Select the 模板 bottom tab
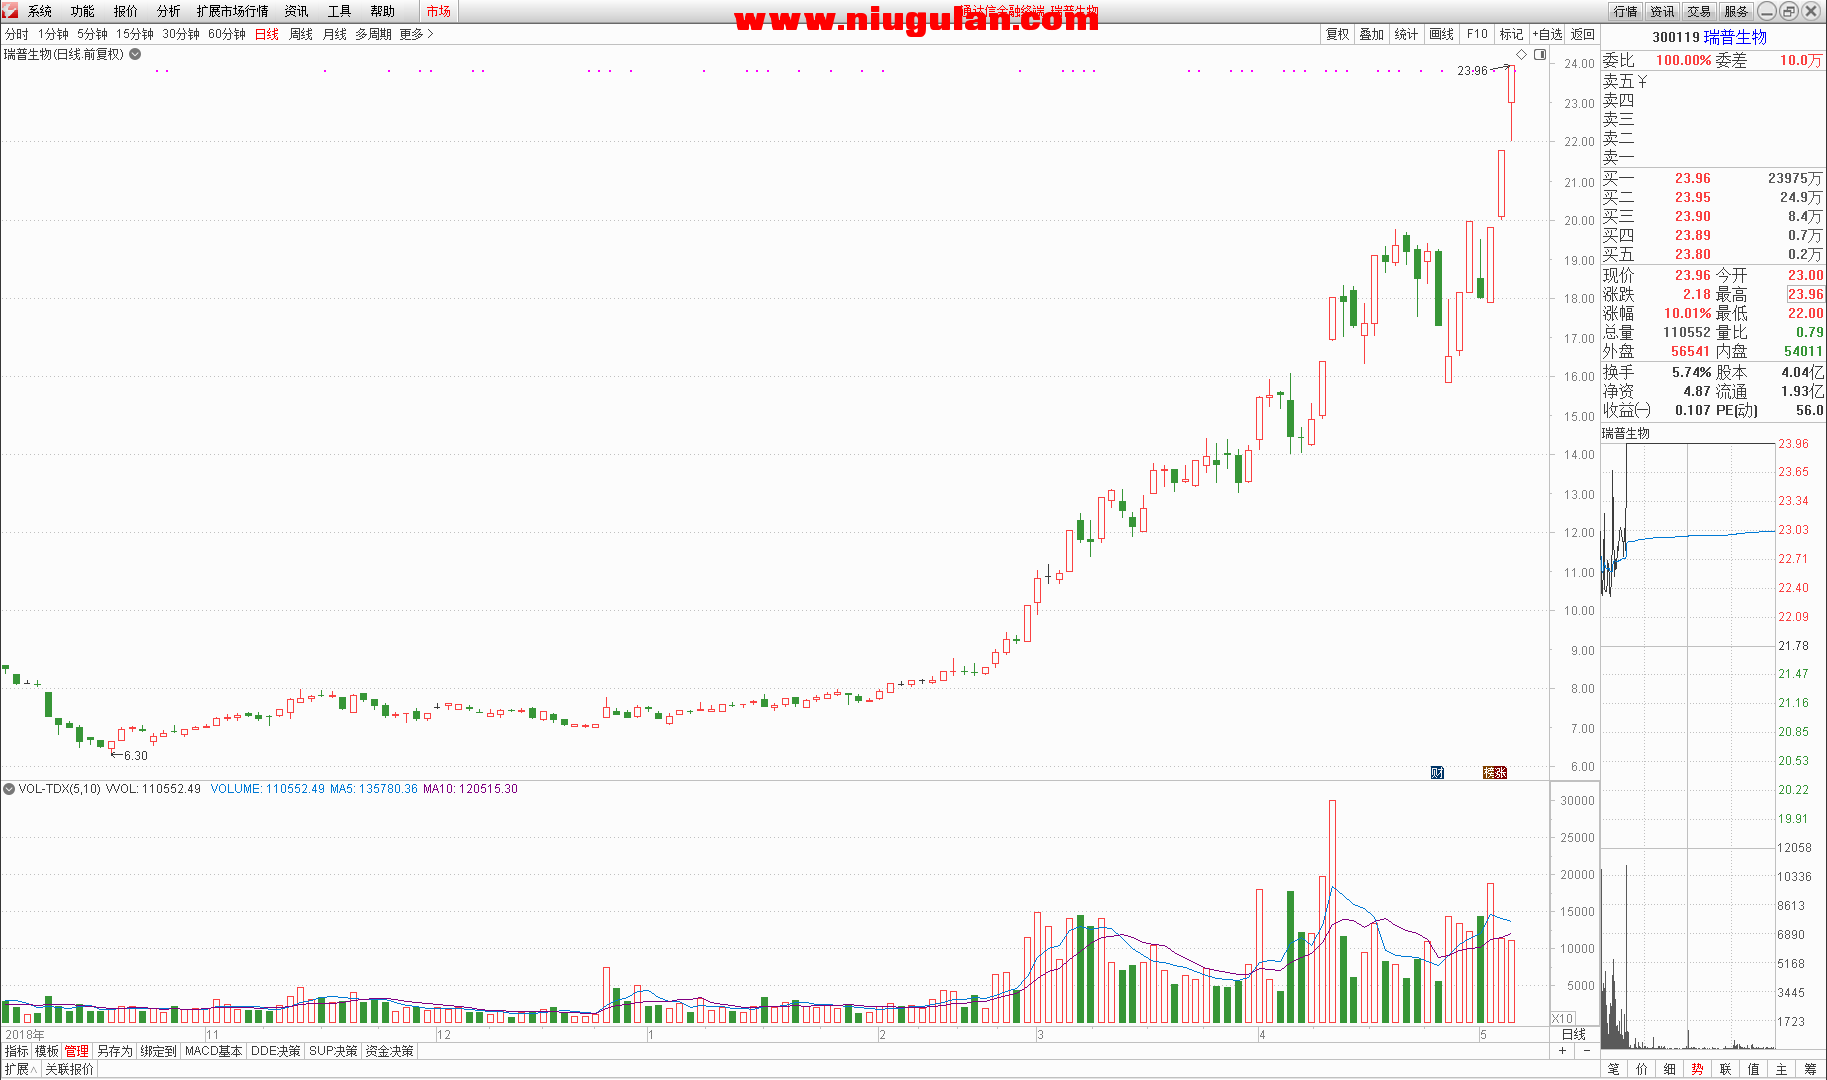Image resolution: width=1827 pixels, height=1080 pixels. click(47, 1051)
